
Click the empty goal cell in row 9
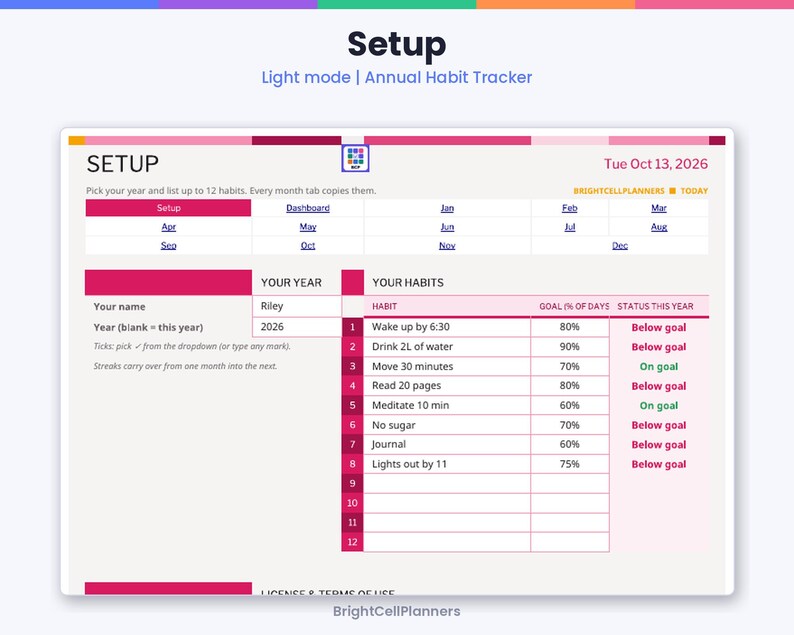(x=570, y=484)
